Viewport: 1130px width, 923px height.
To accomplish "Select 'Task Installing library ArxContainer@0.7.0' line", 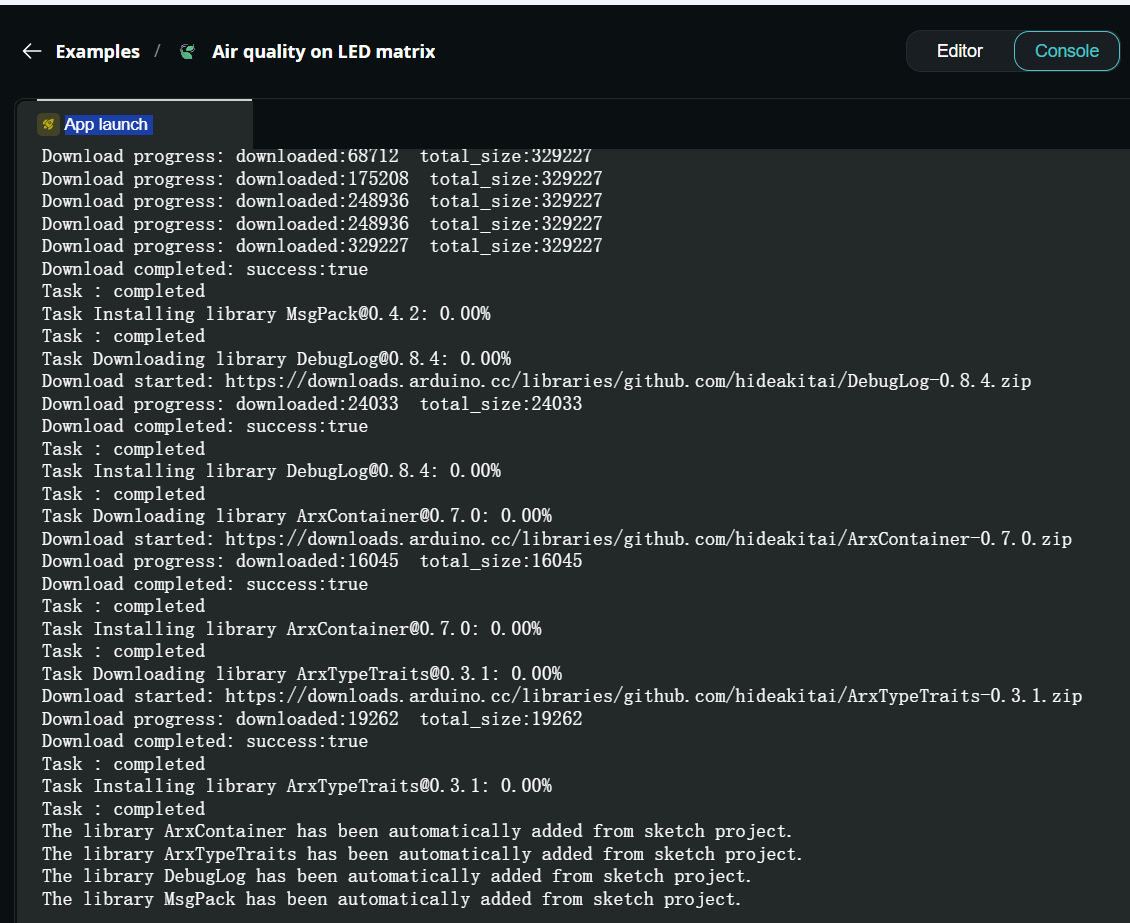I will coord(292,629).
